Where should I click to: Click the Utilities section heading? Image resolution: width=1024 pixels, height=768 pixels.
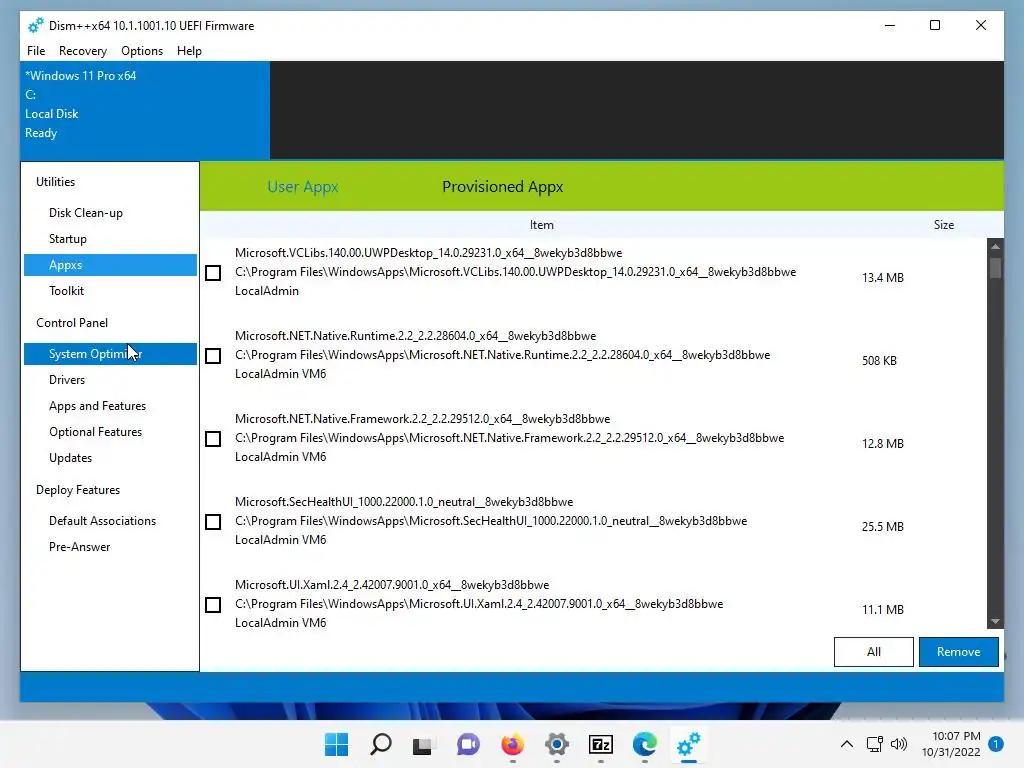[x=56, y=182]
